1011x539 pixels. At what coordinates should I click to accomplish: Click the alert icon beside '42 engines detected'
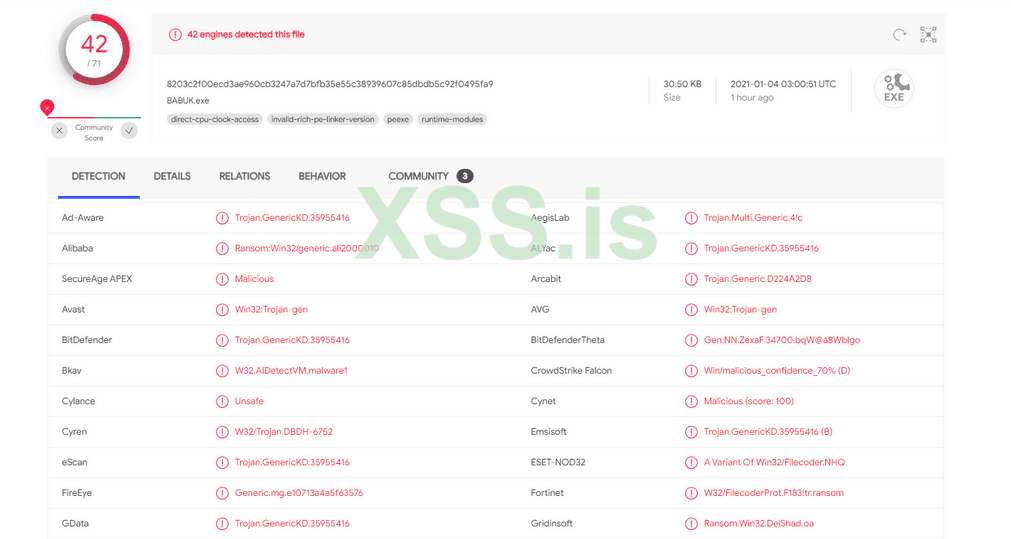point(175,34)
